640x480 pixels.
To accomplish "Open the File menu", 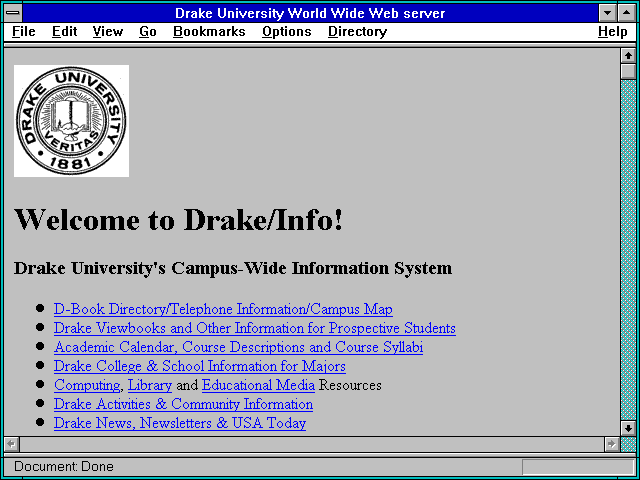I will coord(24,31).
